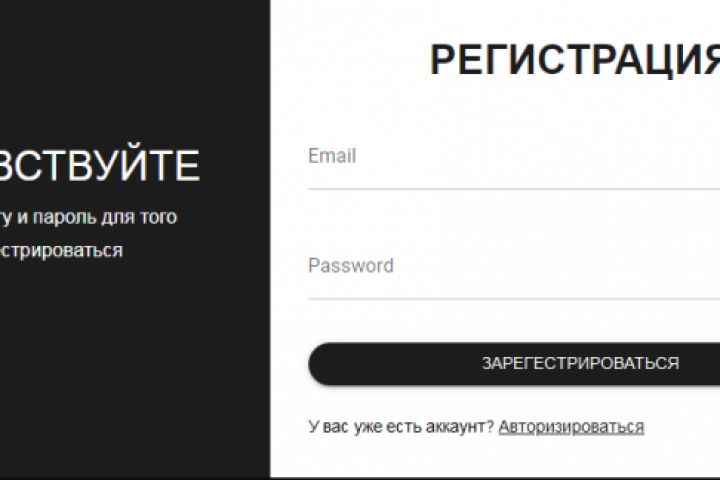The image size is (720, 480).
Task: Click the "и пароль для того" description line
Action: tap(95, 216)
